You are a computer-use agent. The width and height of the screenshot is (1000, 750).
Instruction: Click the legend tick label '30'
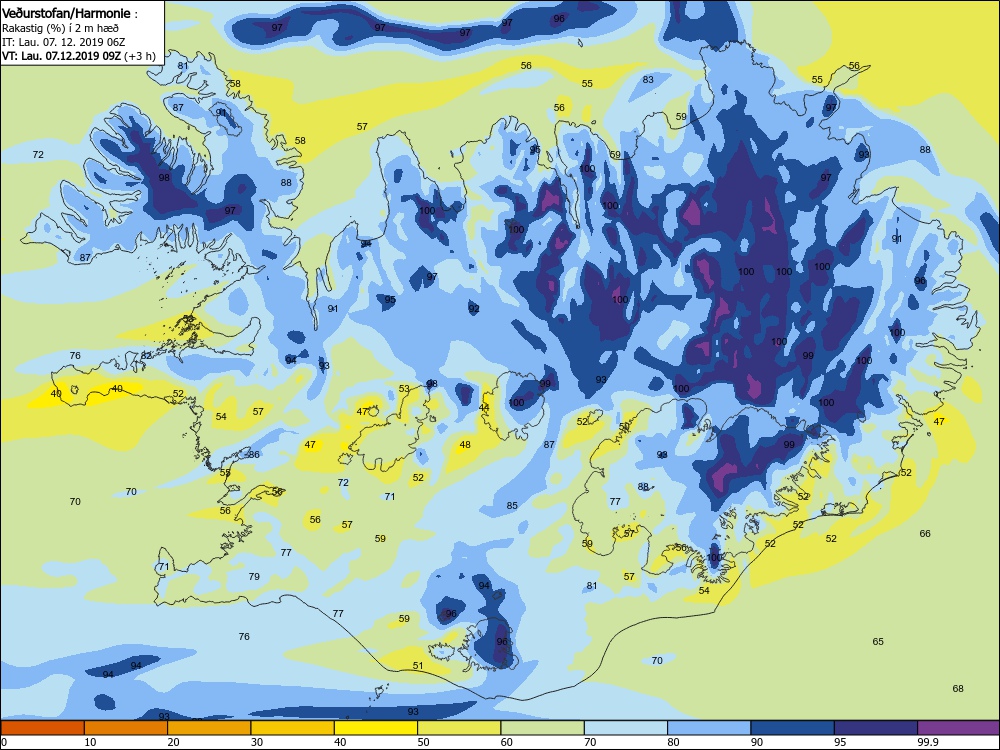click(257, 742)
